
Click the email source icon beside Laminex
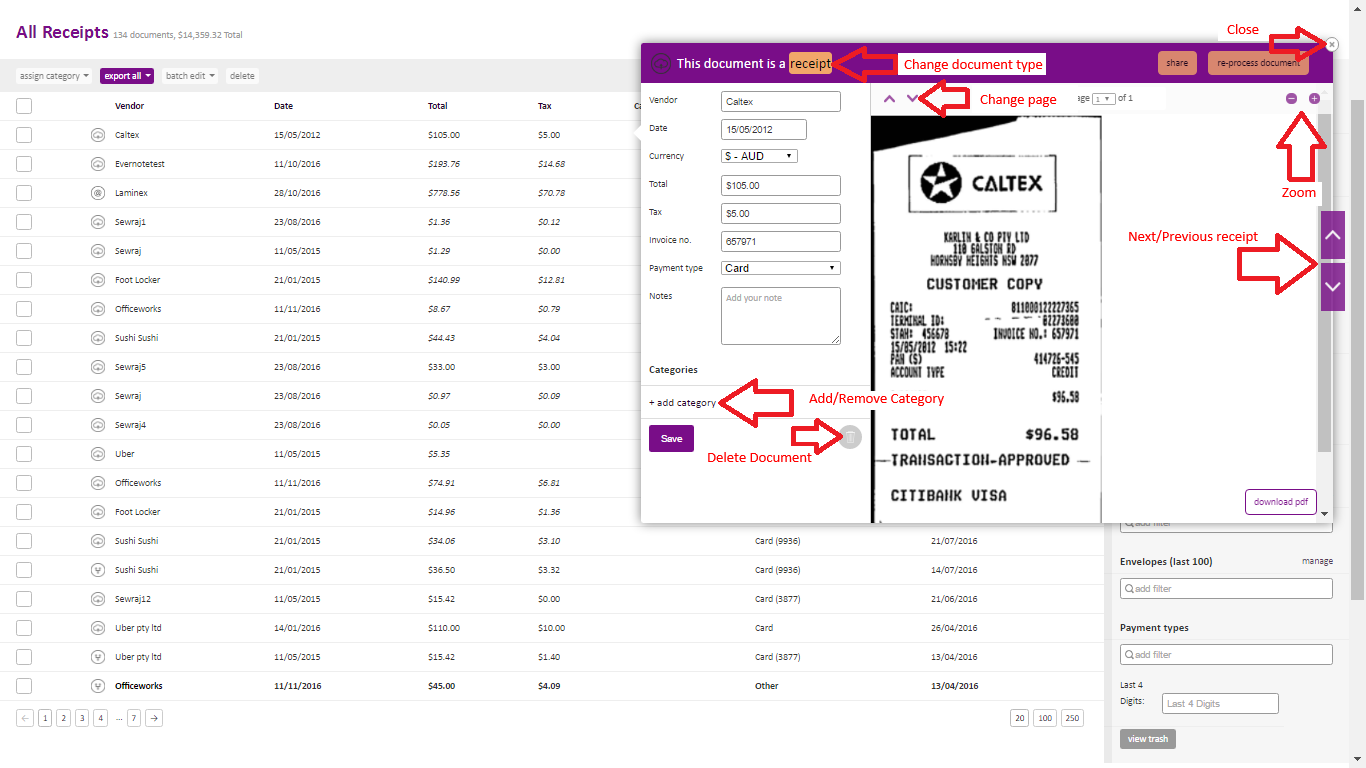[98, 193]
